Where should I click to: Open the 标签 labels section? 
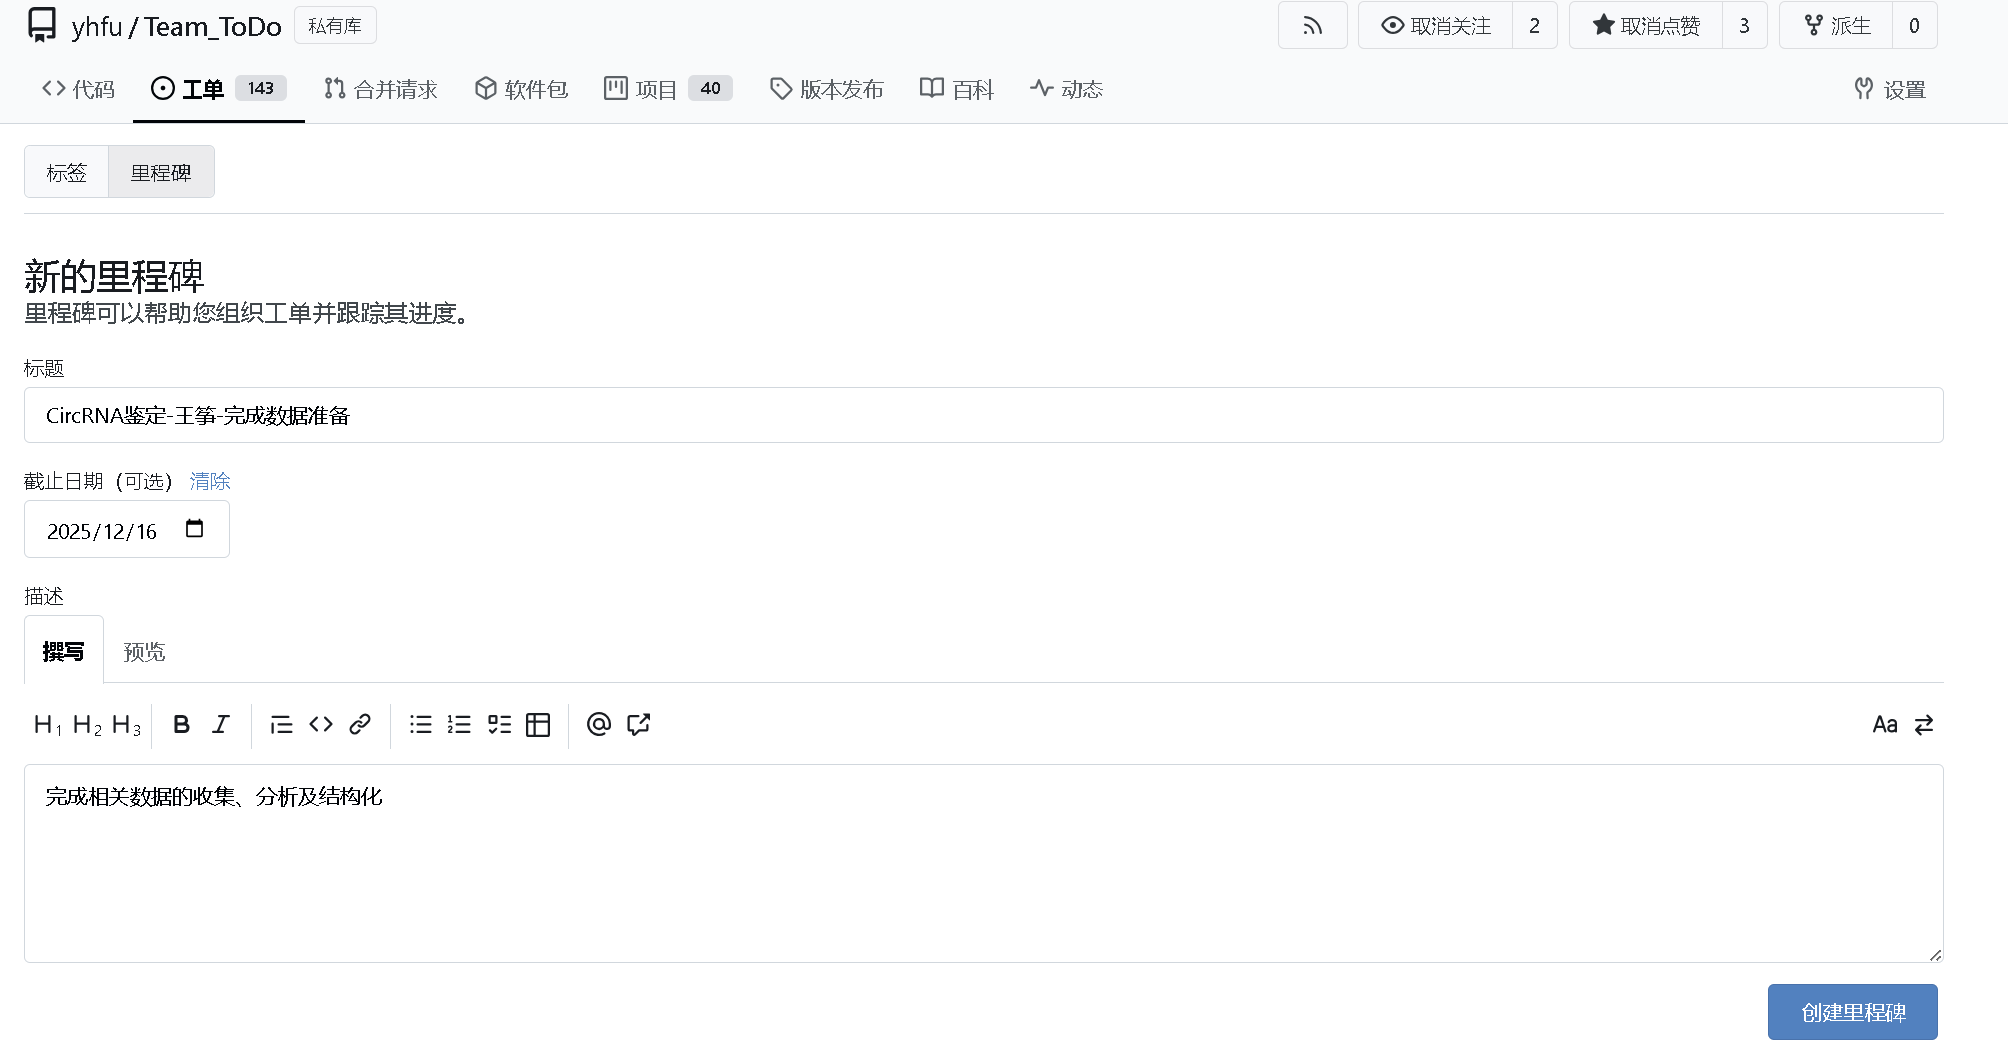tap(66, 172)
